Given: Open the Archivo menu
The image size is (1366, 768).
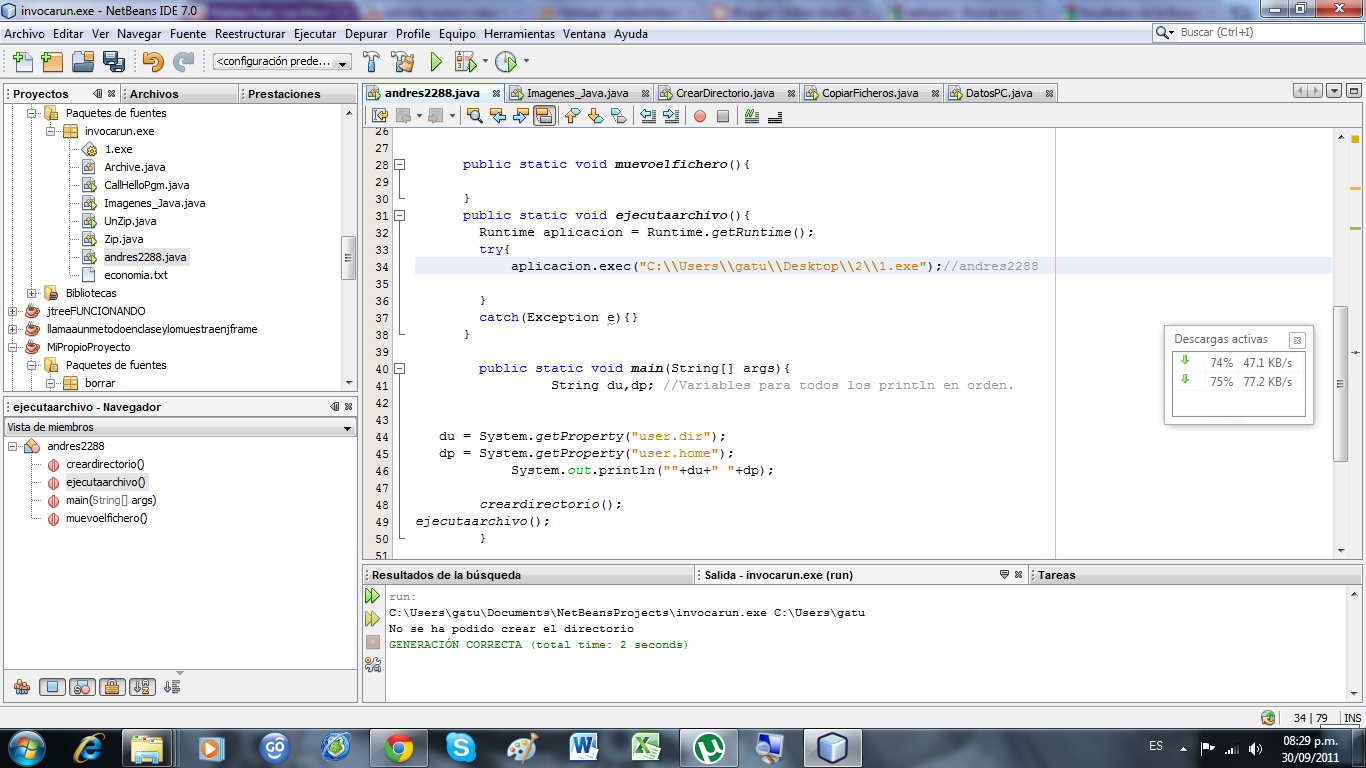Looking at the screenshot, I should tap(24, 33).
